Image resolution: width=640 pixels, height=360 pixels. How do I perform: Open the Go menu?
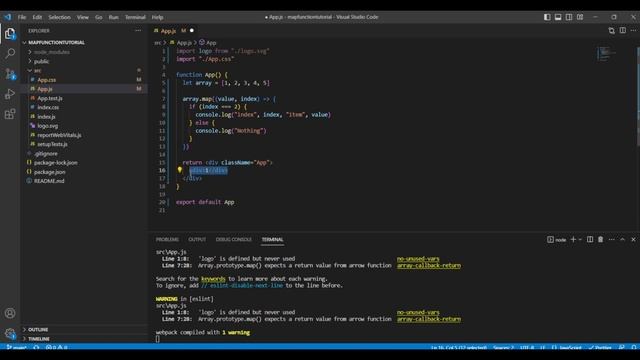98,17
